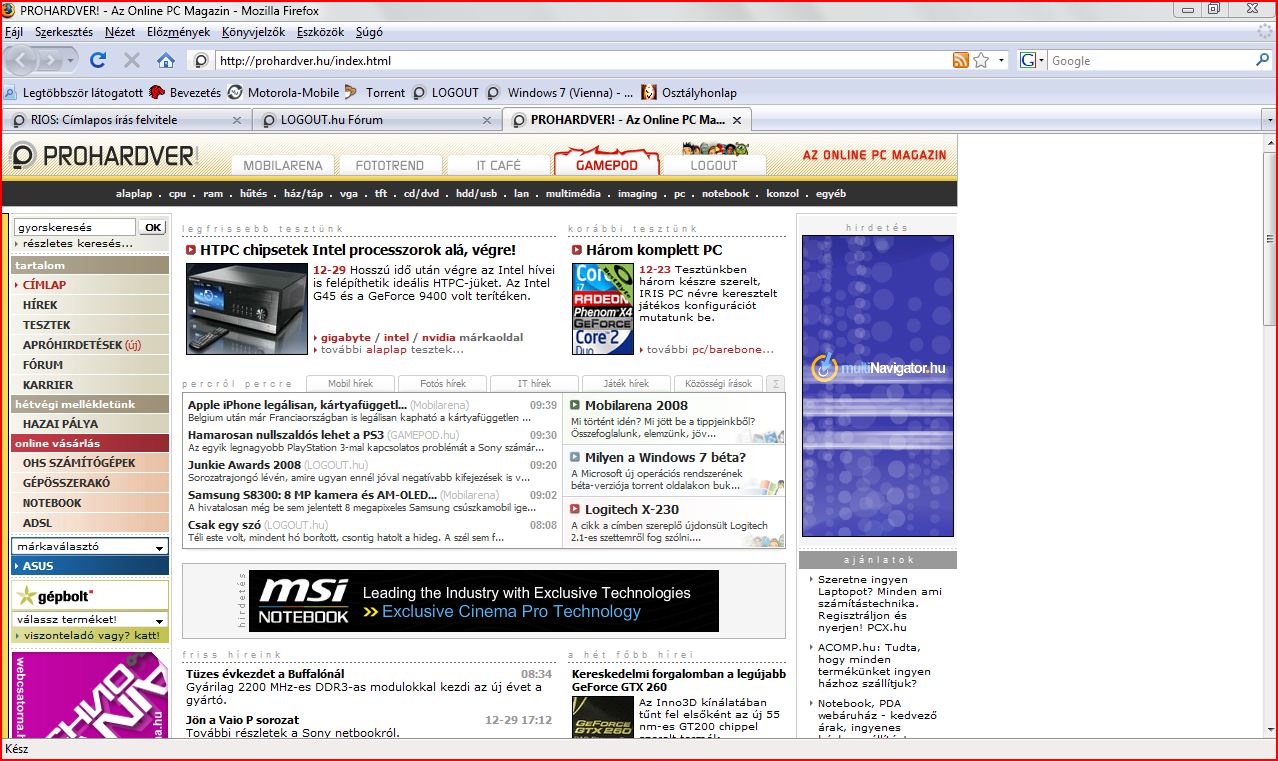1278x761 pixels.
Task: Switch to the LOGOUT.hu Fórum tab
Action: pos(376,120)
